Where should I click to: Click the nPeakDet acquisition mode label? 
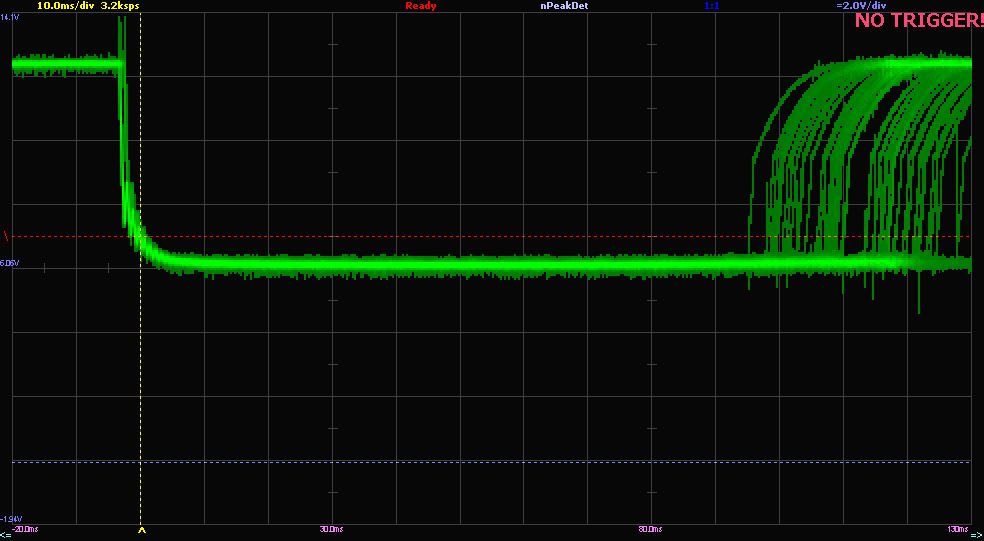point(565,6)
